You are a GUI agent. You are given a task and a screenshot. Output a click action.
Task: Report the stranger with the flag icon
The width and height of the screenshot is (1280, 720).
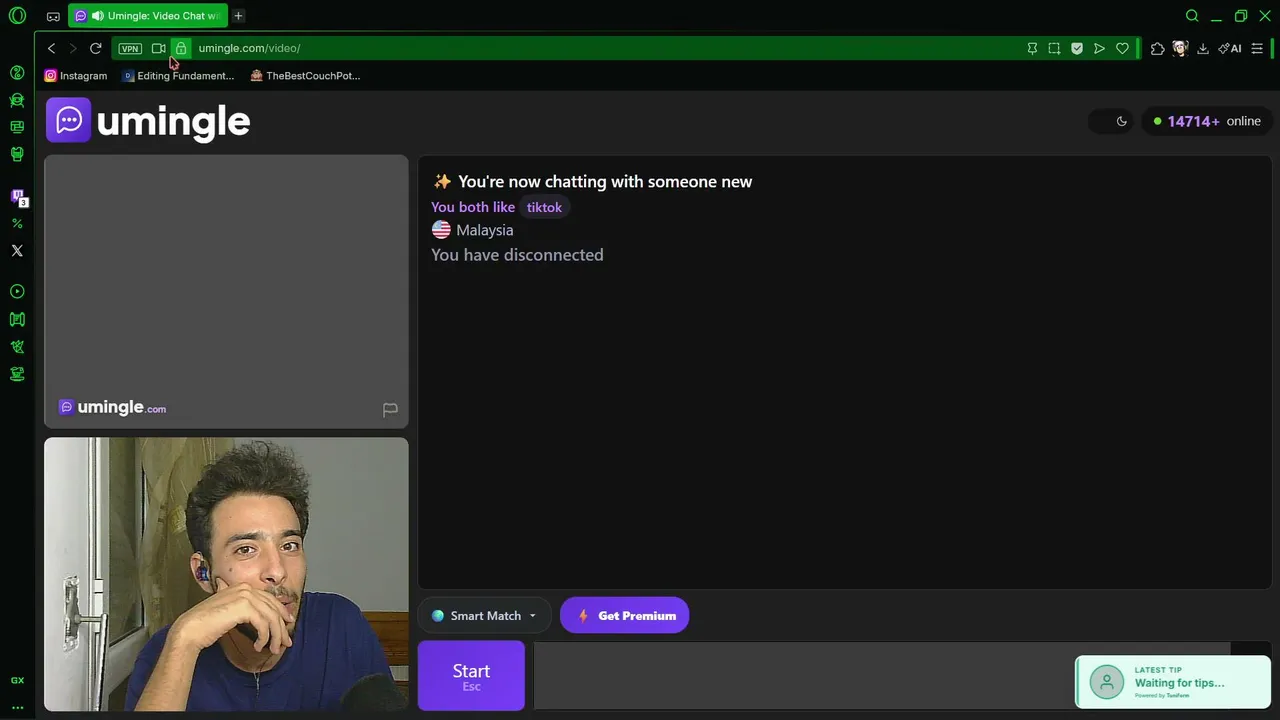coord(390,409)
